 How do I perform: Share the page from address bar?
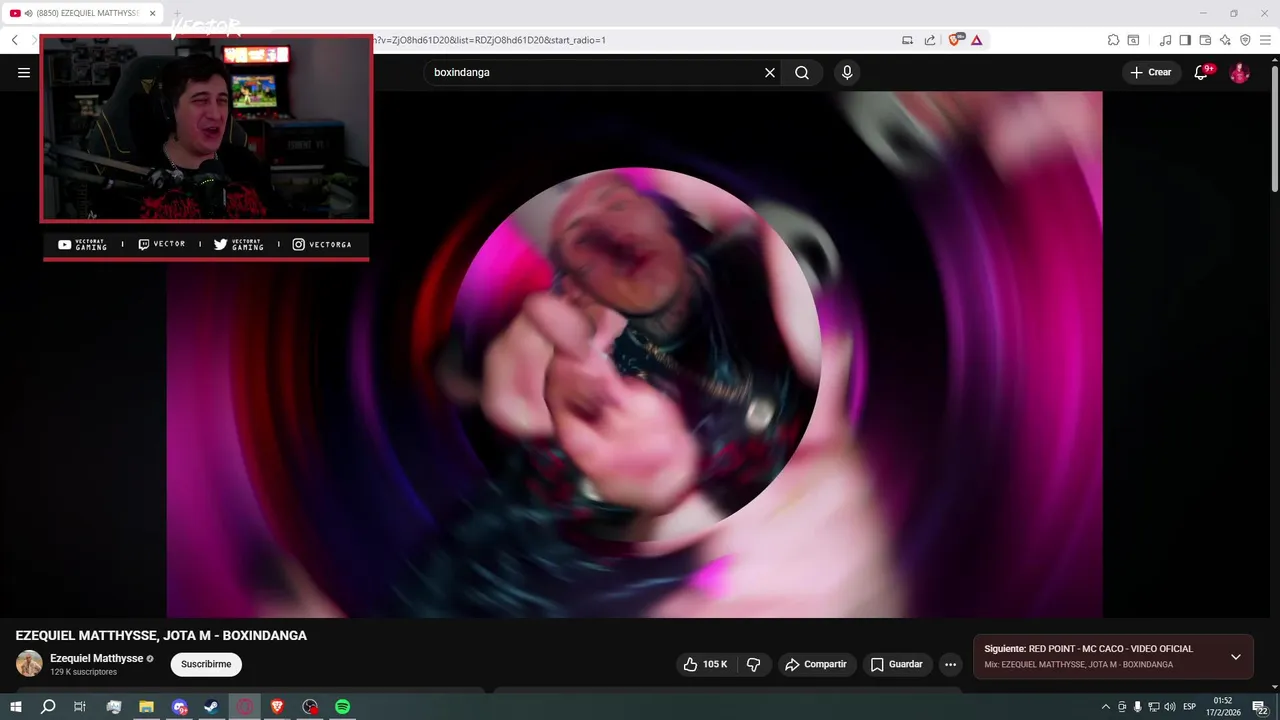pos(930,40)
